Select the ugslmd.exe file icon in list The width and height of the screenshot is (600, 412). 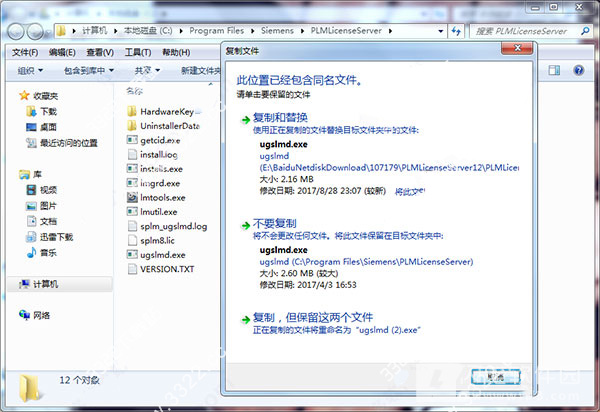coord(132,254)
